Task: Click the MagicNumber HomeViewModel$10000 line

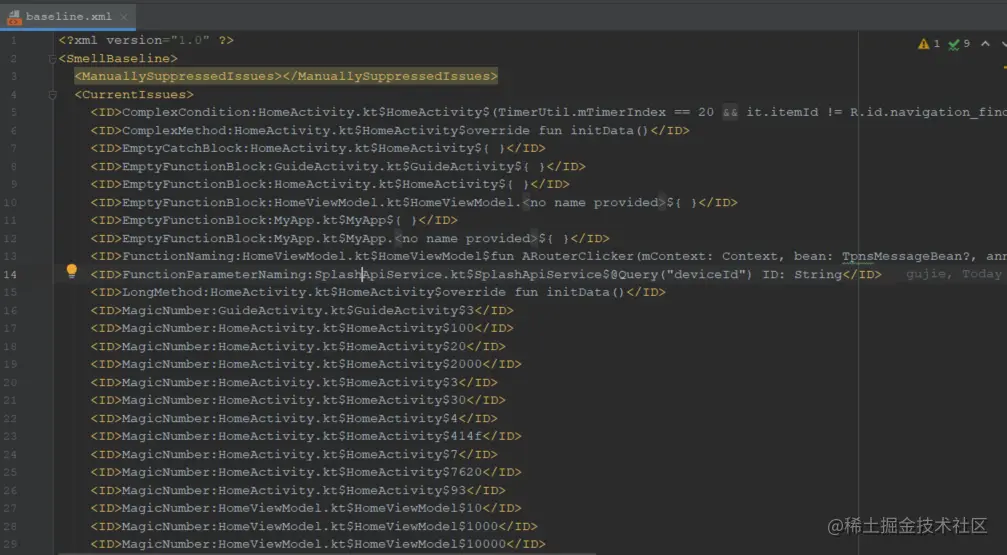Action: click(x=318, y=544)
